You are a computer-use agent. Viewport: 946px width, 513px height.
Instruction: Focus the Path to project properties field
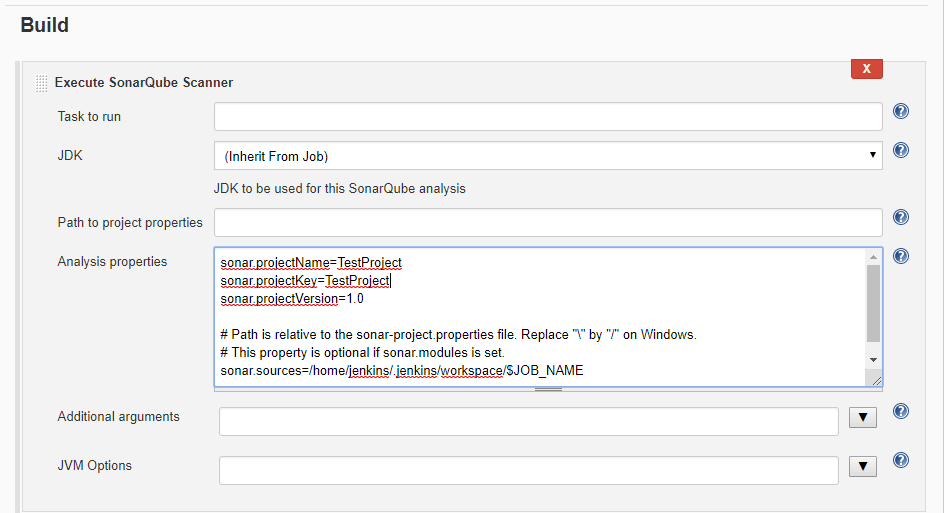pos(548,223)
